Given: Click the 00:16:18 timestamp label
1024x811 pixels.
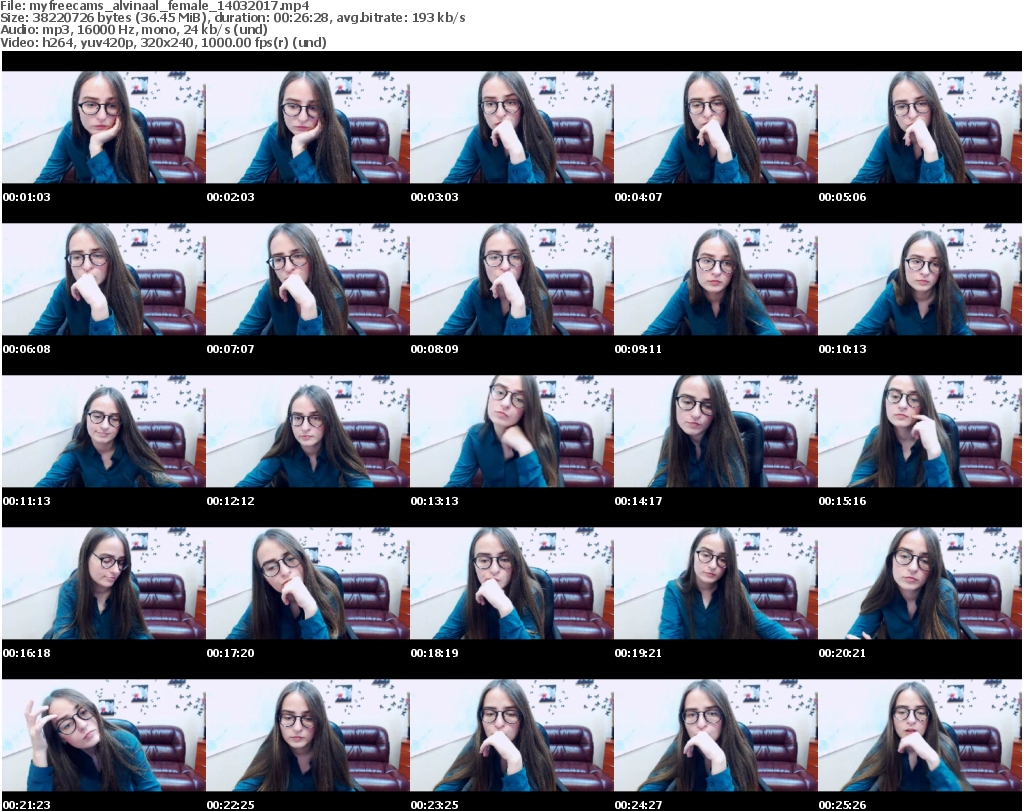Looking at the screenshot, I should point(27,652).
